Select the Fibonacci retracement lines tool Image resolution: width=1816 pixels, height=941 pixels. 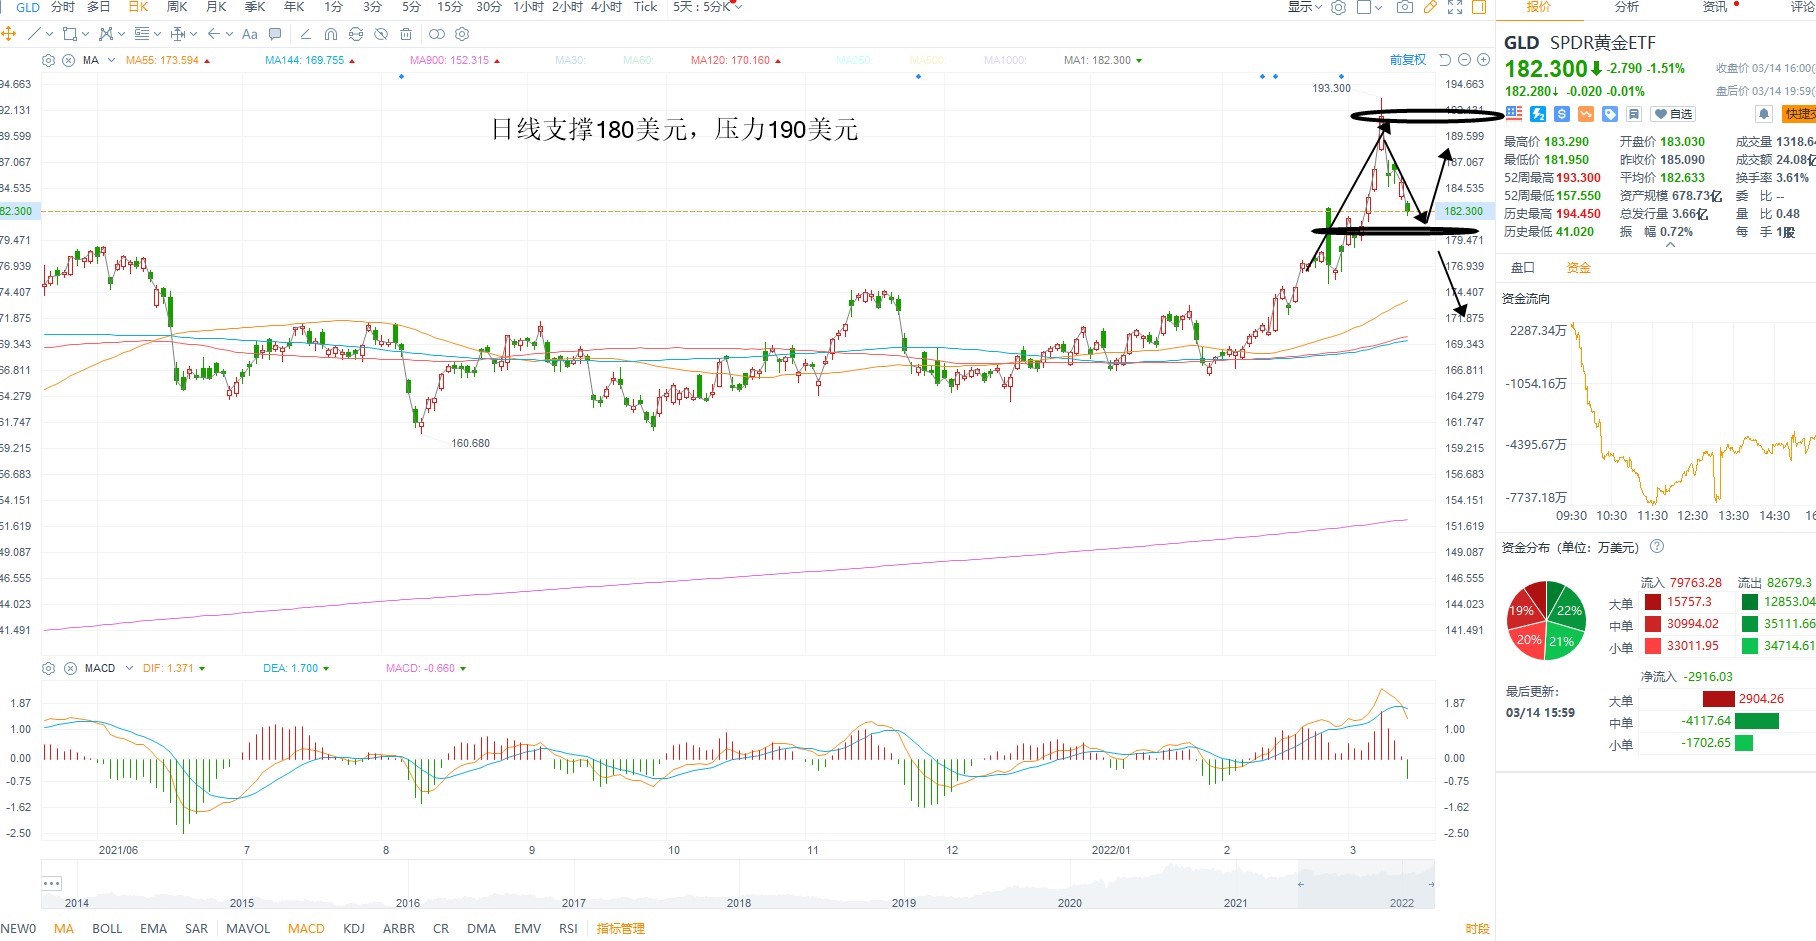tap(142, 34)
